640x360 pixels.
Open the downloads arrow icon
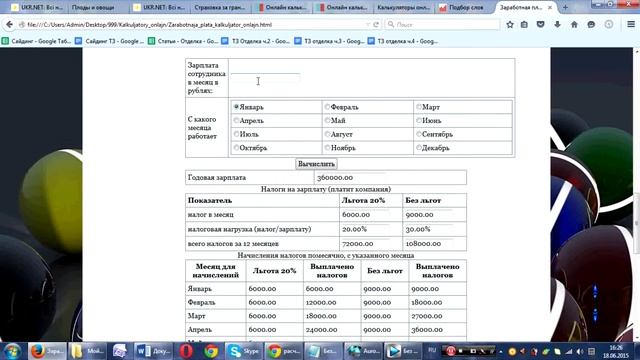click(557, 25)
